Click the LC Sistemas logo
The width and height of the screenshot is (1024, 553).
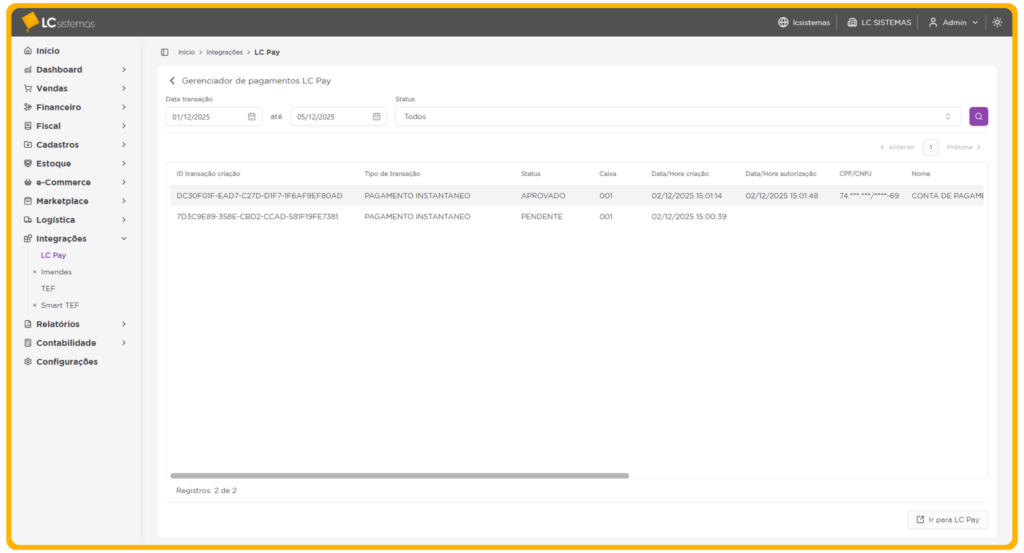click(x=58, y=22)
